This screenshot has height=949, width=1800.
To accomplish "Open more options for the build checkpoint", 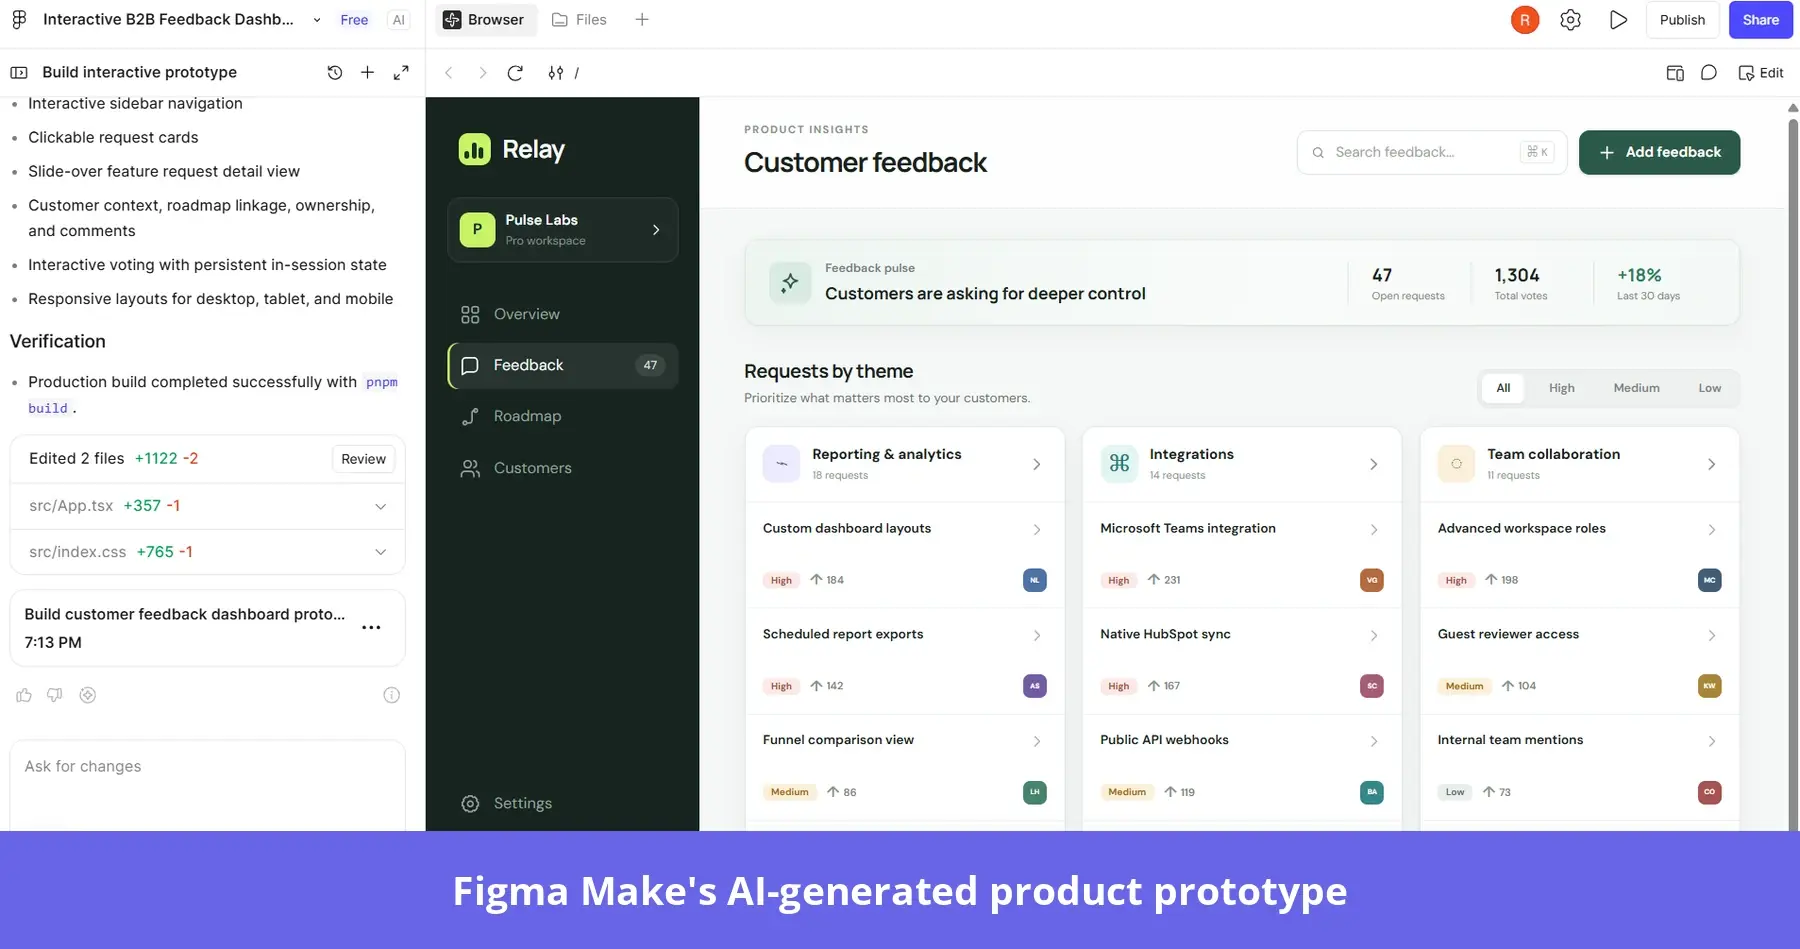I will pos(371,628).
